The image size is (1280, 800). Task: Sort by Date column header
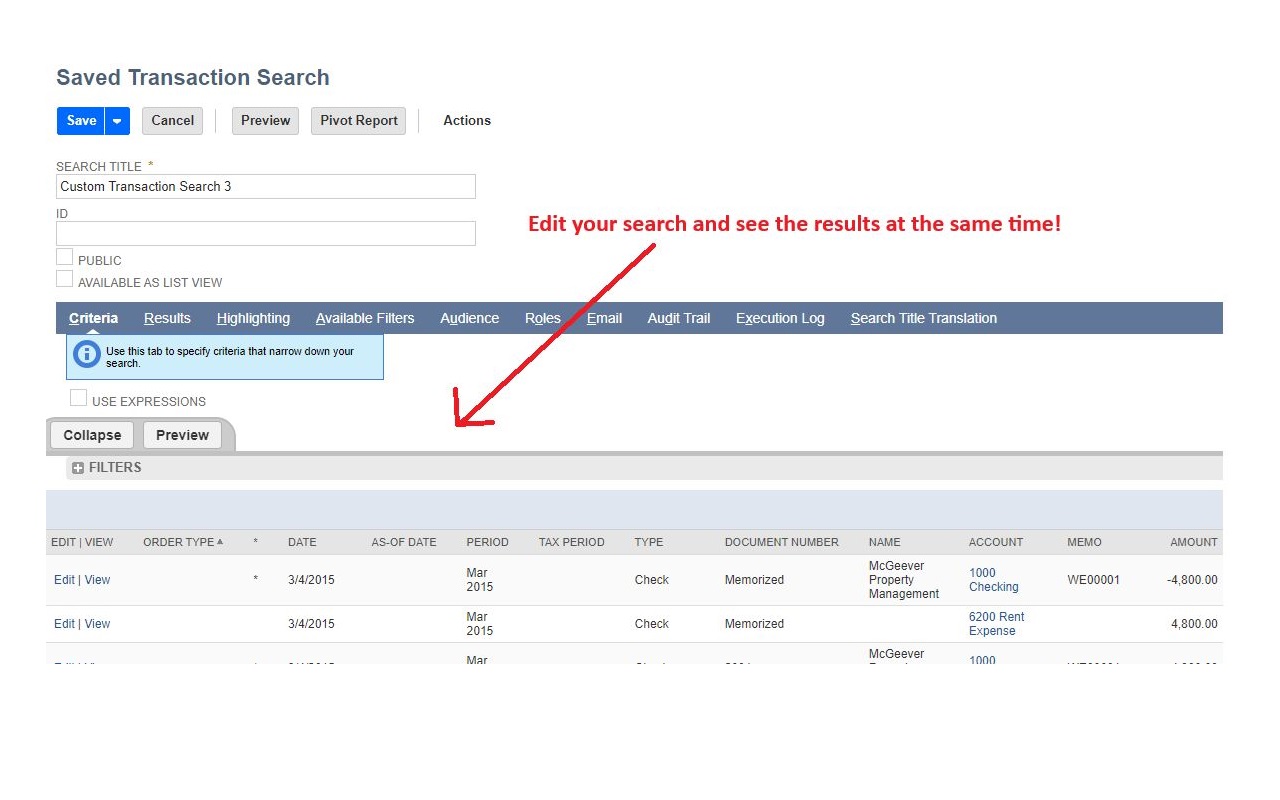point(302,542)
